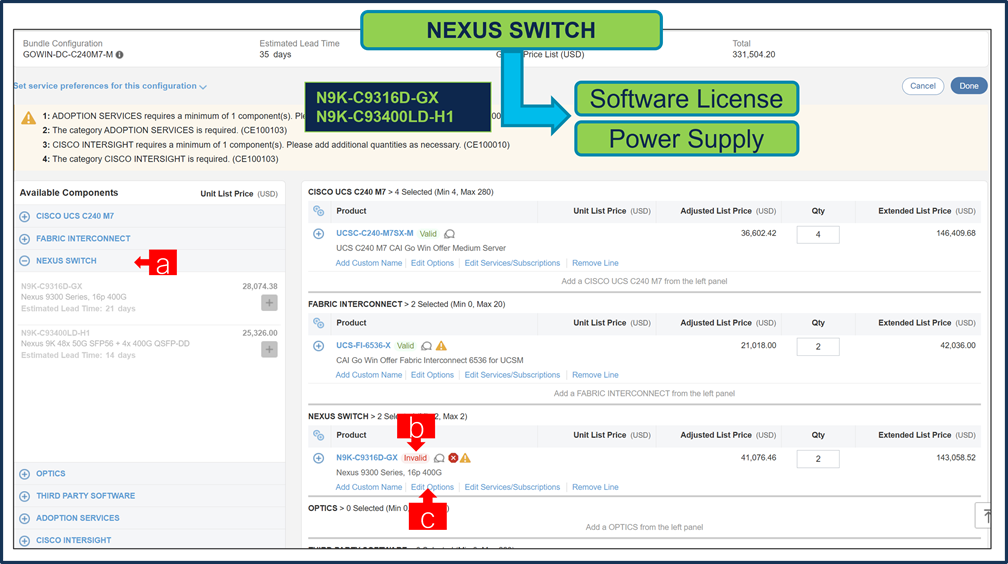Add N9K-C9316D-GX with its plus button
The height and width of the screenshot is (564, 1008).
coord(269,303)
